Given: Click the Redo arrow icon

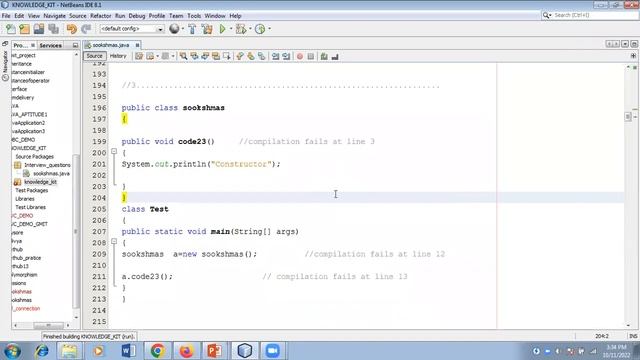Looking at the screenshot, I should (x=86, y=29).
